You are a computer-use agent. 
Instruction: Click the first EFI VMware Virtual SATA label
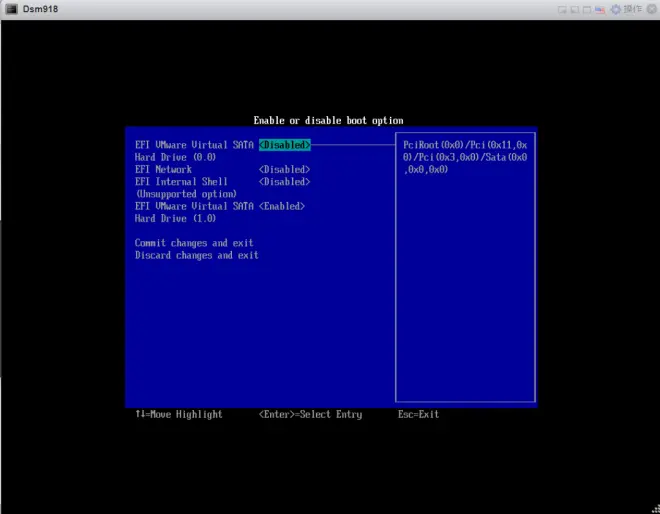pos(194,145)
